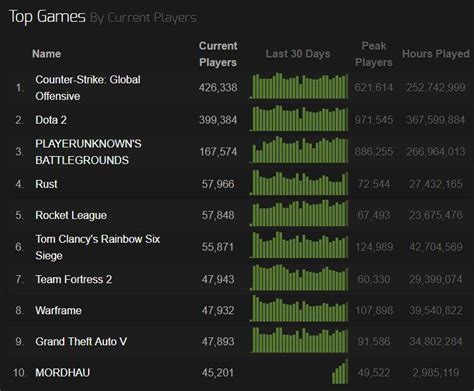Screen dimensions: 474x391
Task: Select peak players value 49,522
Action: (x=374, y=373)
